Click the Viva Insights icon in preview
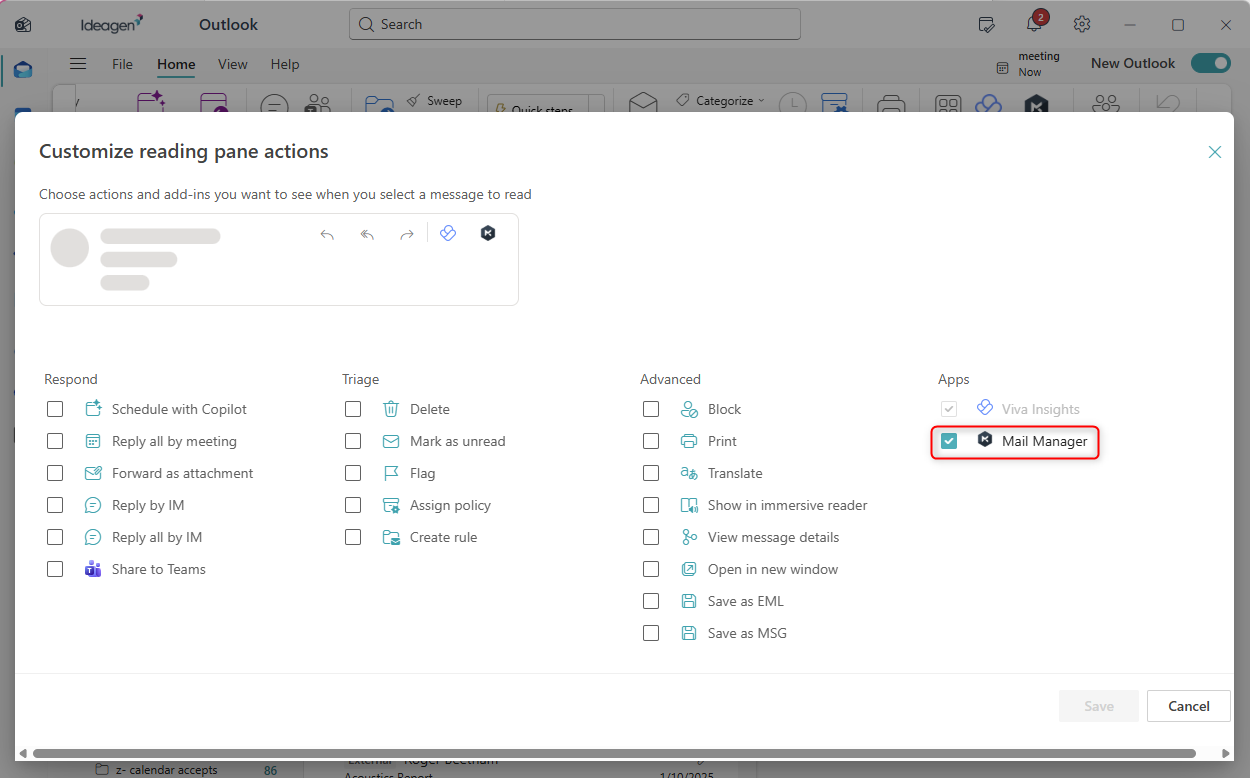This screenshot has height=778, width=1250. point(448,233)
